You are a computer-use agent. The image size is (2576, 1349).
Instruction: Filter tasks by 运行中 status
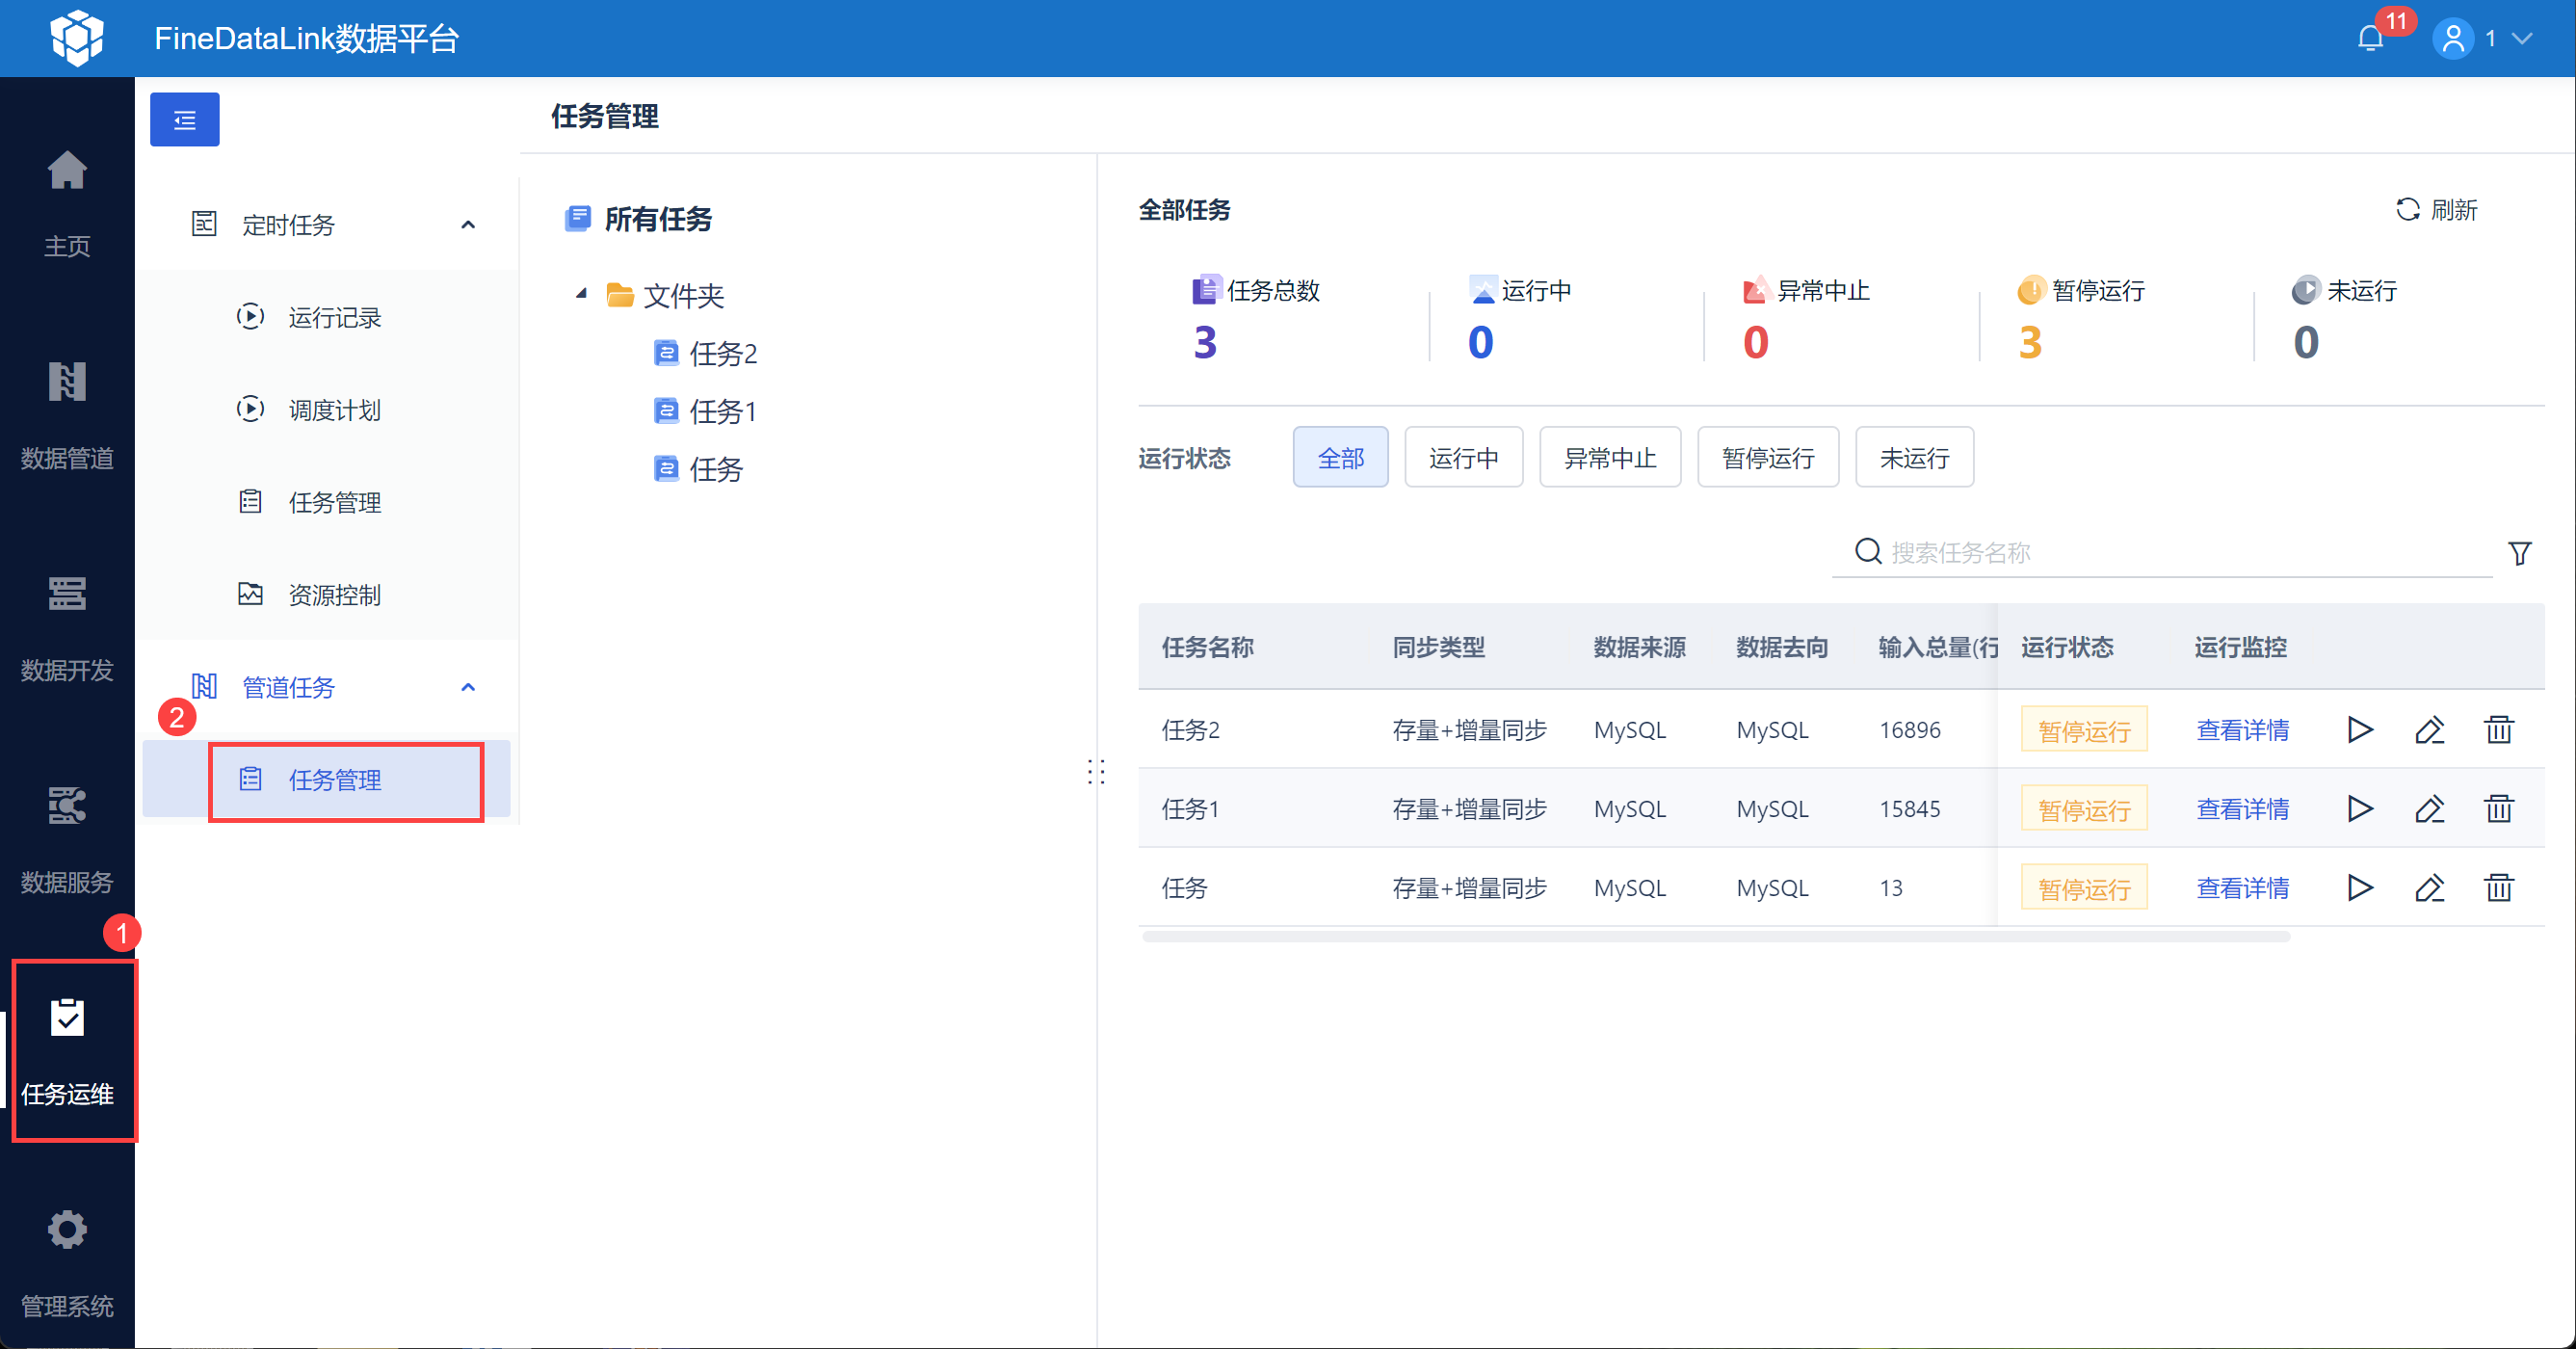tap(1463, 458)
